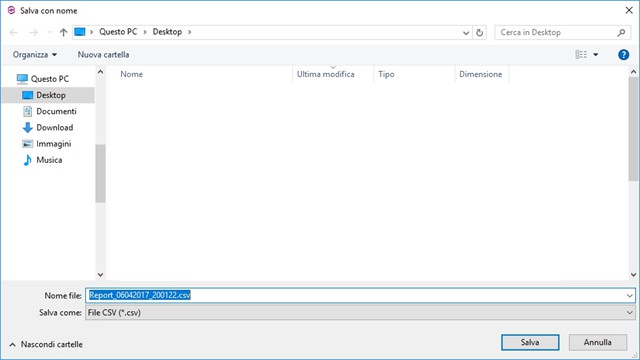Select Questo PC in address breadcrumb

click(x=118, y=32)
